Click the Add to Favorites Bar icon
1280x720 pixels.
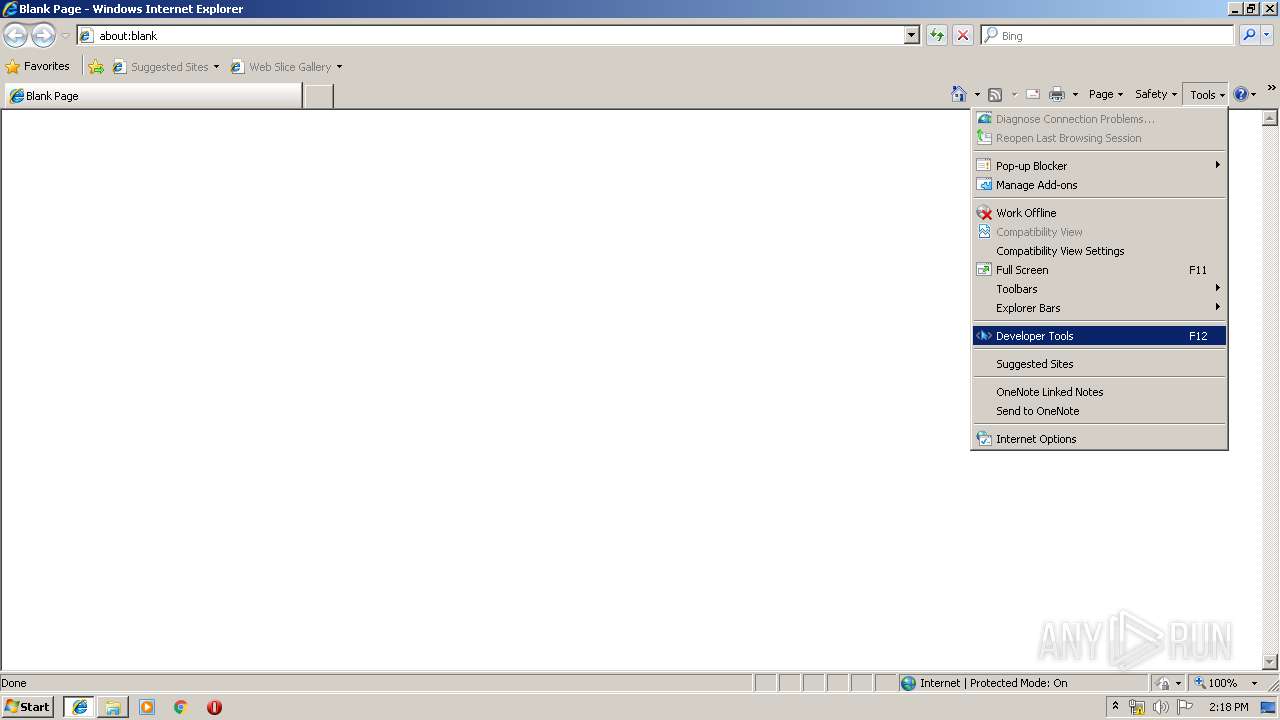point(96,67)
